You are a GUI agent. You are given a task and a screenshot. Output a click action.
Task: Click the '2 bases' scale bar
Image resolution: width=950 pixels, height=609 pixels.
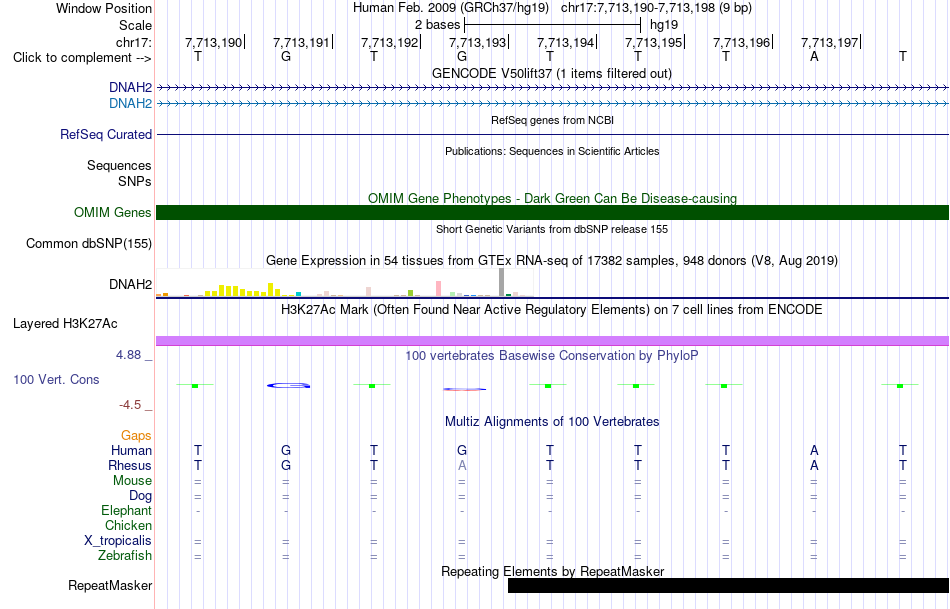tap(552, 25)
